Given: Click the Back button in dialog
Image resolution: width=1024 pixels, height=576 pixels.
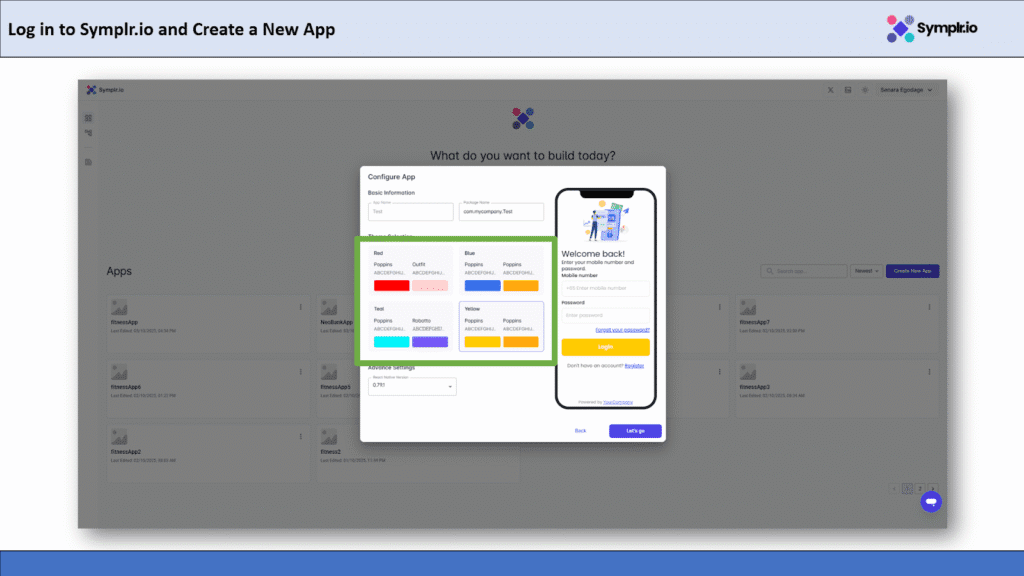Looking at the screenshot, I should (580, 431).
